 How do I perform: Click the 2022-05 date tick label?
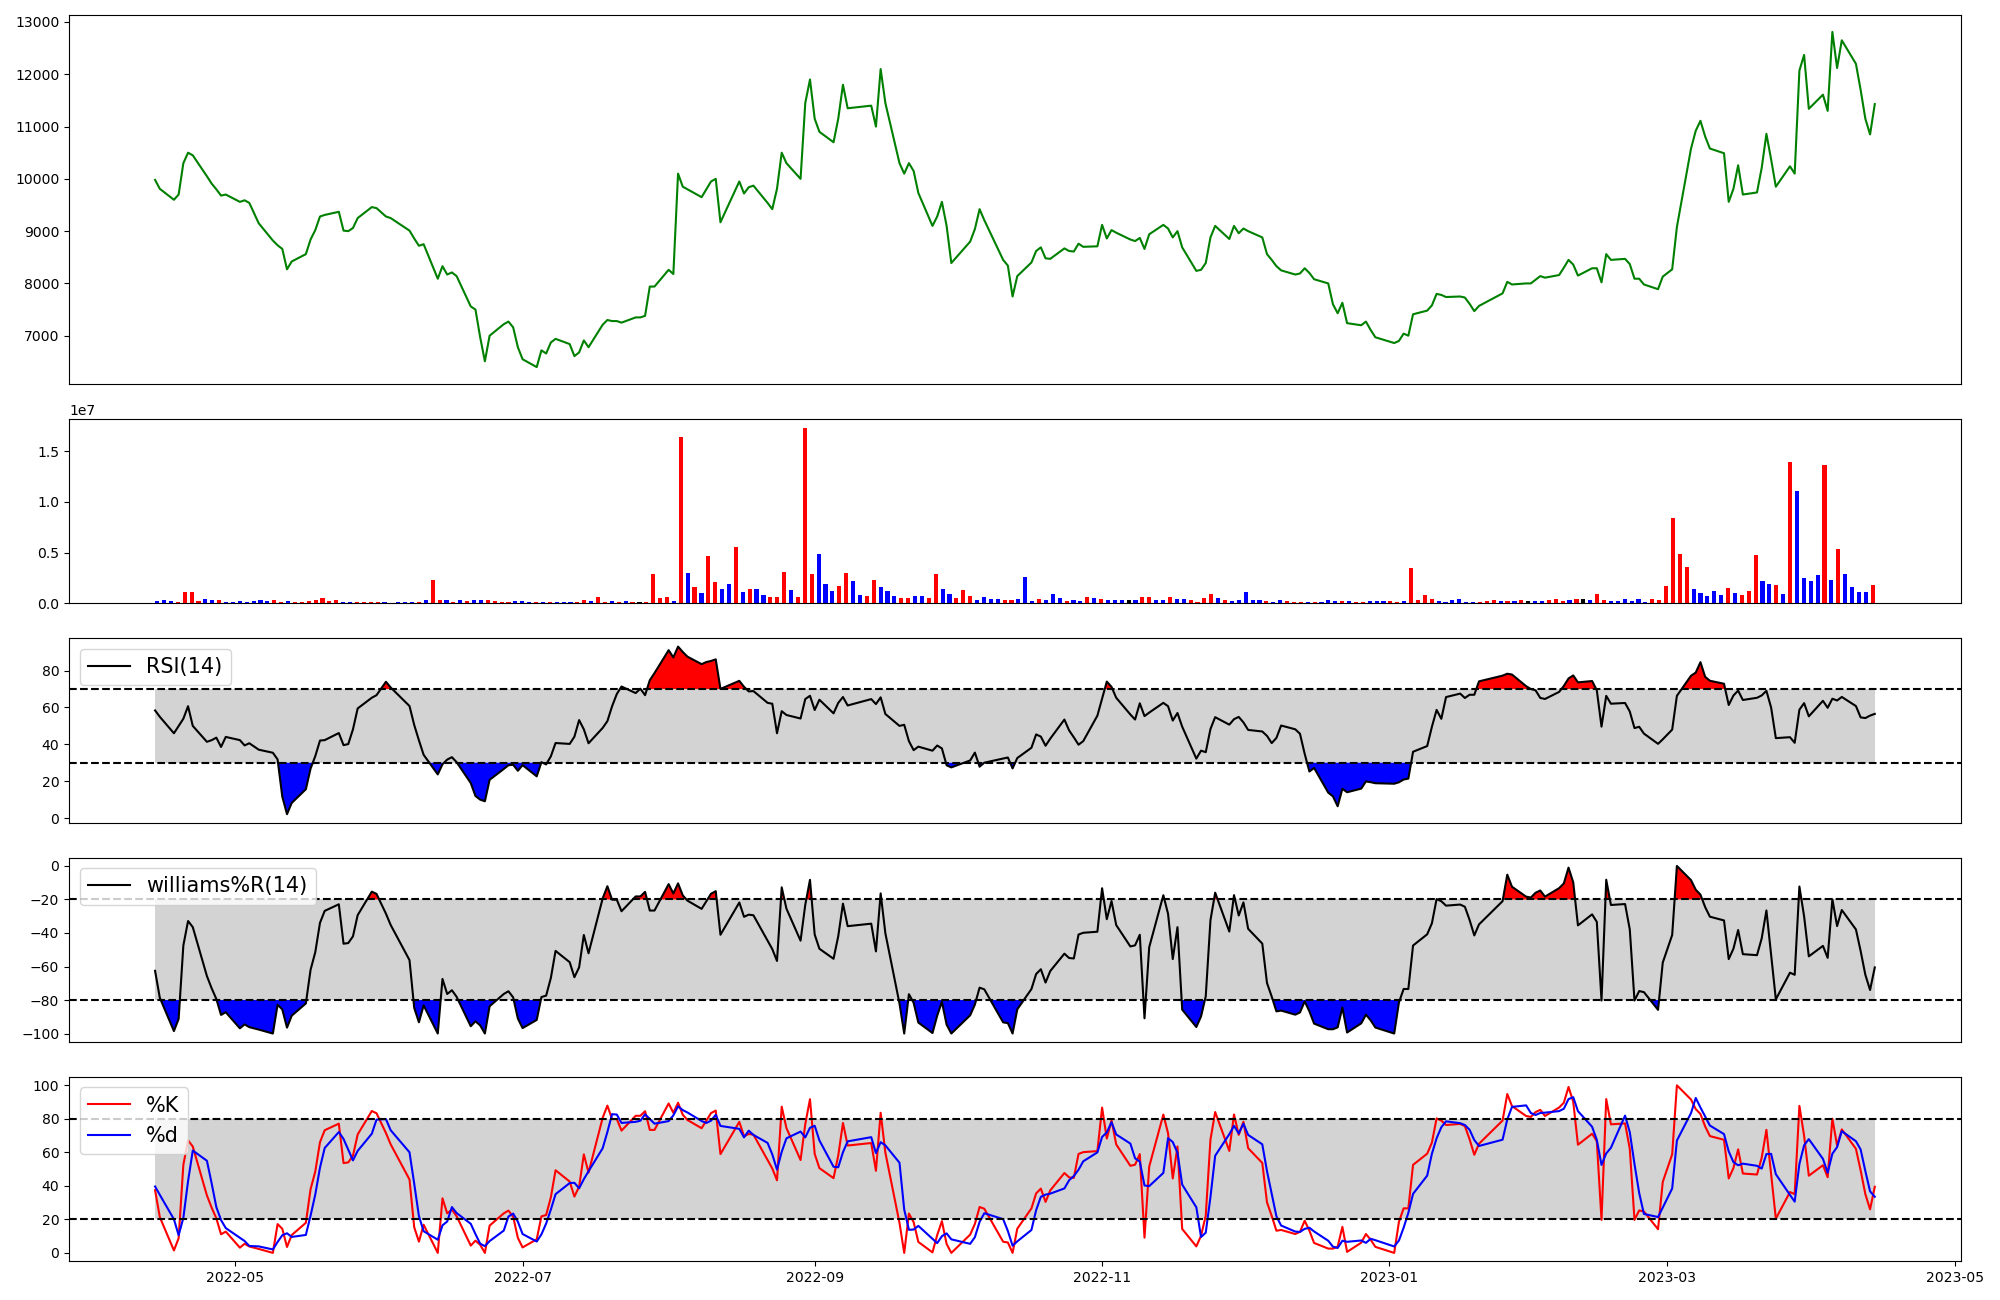click(x=235, y=1277)
